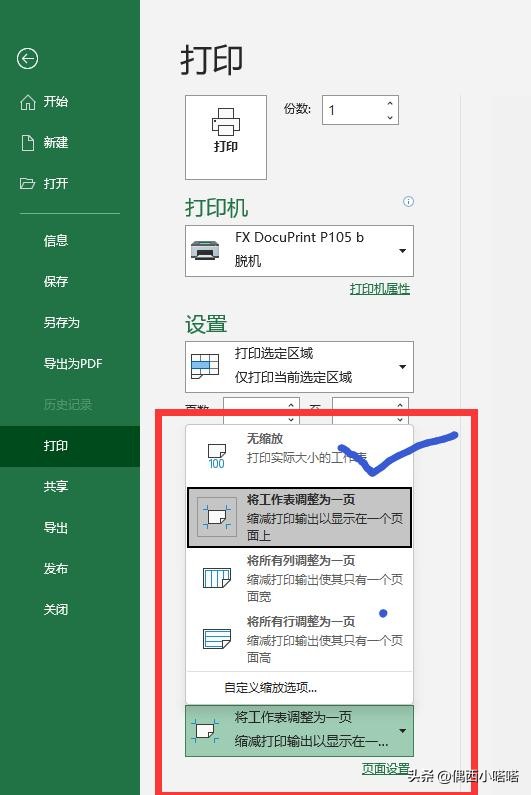531x795 pixels.
Task: Open the FX DocuPrint P105 b printer dropdown
Action: (299, 251)
